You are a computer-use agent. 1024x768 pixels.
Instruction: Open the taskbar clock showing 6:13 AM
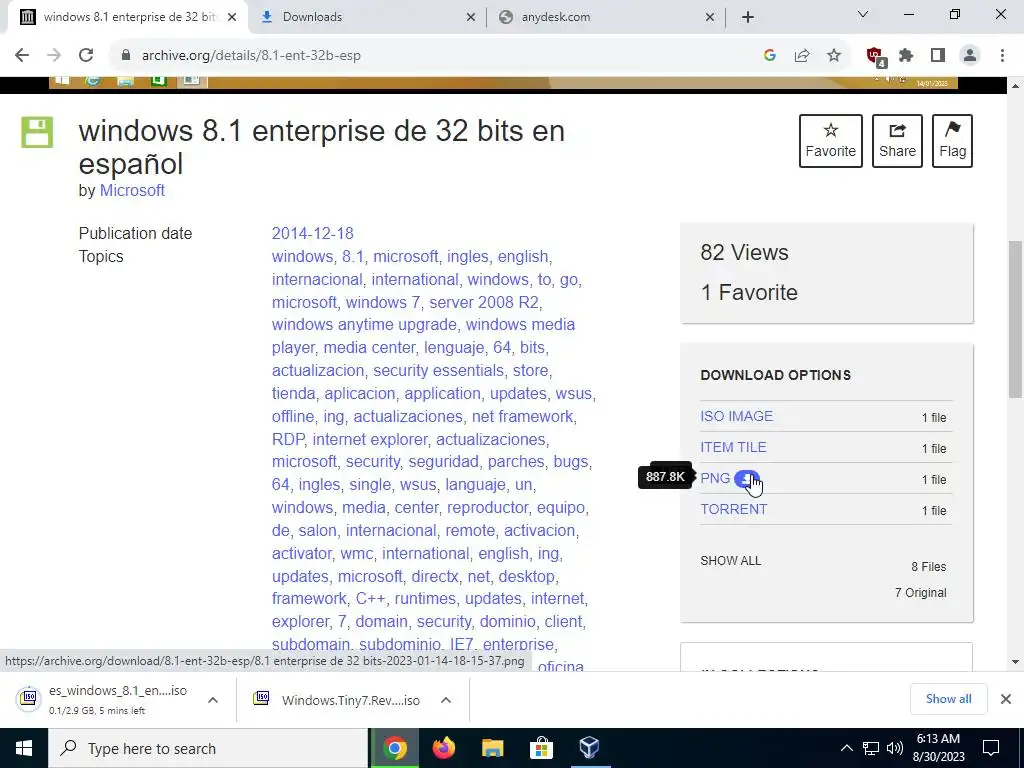938,748
